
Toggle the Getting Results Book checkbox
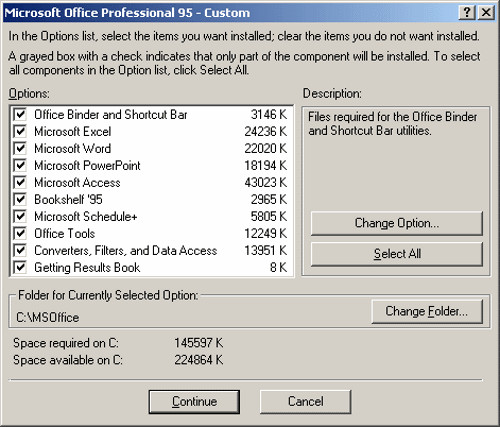coord(20,267)
